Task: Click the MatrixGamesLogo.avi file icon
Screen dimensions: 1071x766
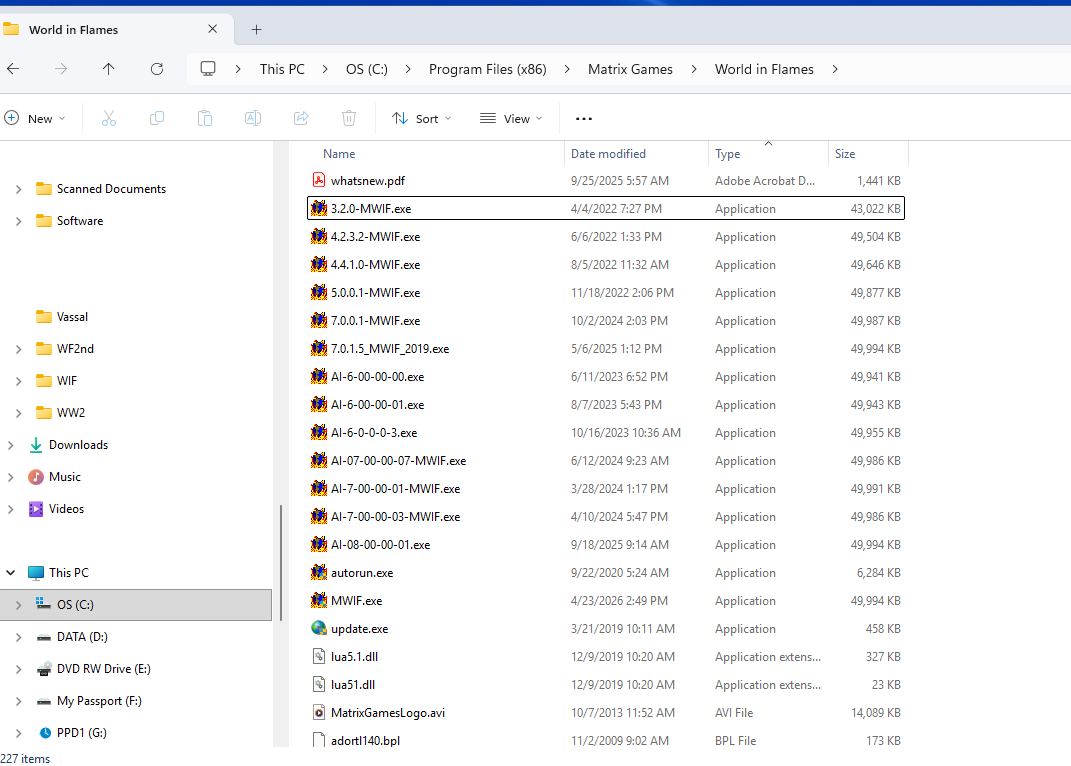Action: click(318, 712)
